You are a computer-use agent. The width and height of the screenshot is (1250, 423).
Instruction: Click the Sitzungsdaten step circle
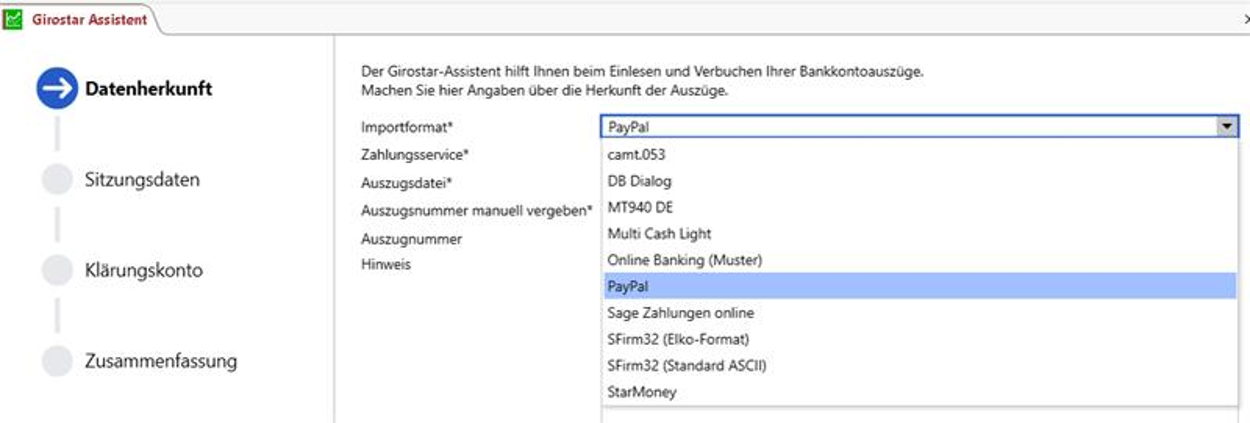(57, 180)
